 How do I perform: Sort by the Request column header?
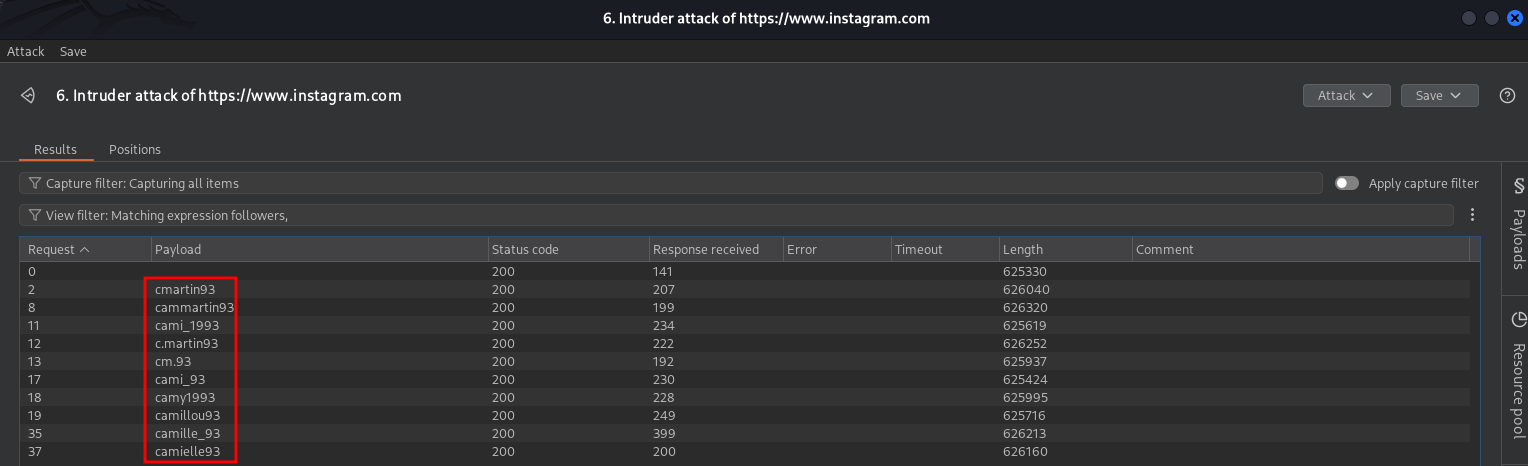click(x=85, y=249)
